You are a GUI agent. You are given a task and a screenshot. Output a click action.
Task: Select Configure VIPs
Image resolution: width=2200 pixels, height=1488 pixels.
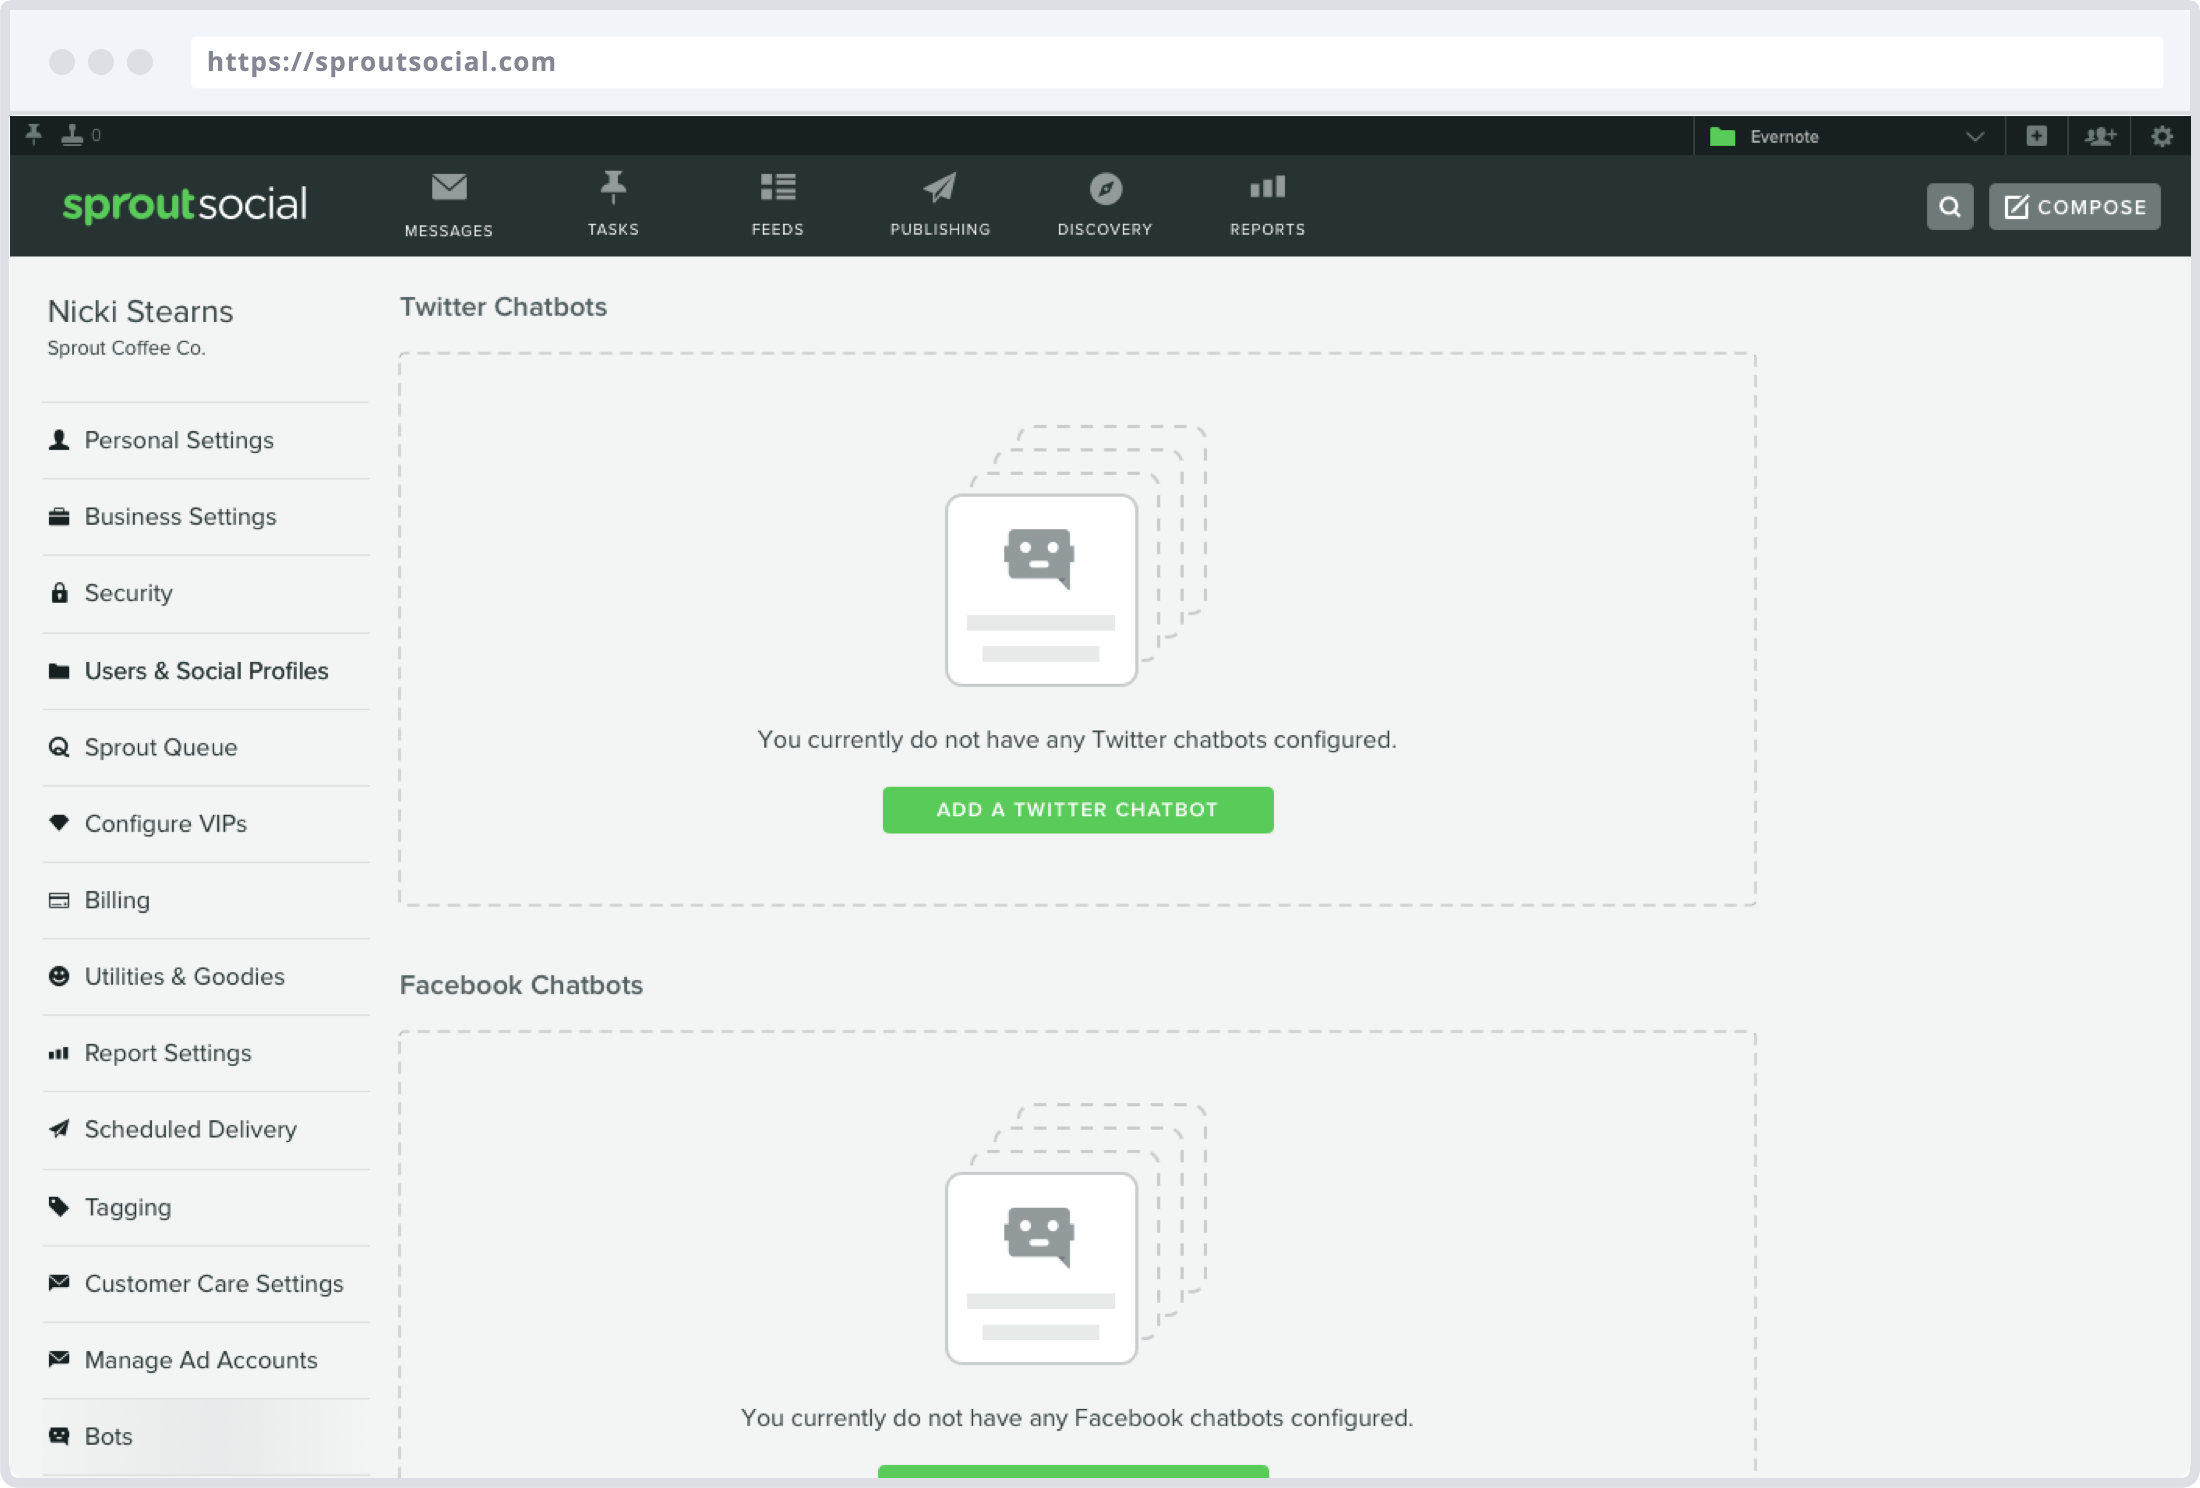[x=206, y=824]
